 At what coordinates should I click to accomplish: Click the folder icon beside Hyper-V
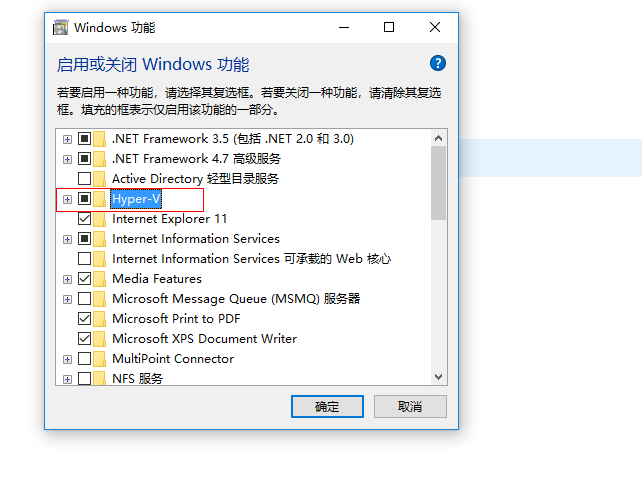[99, 199]
